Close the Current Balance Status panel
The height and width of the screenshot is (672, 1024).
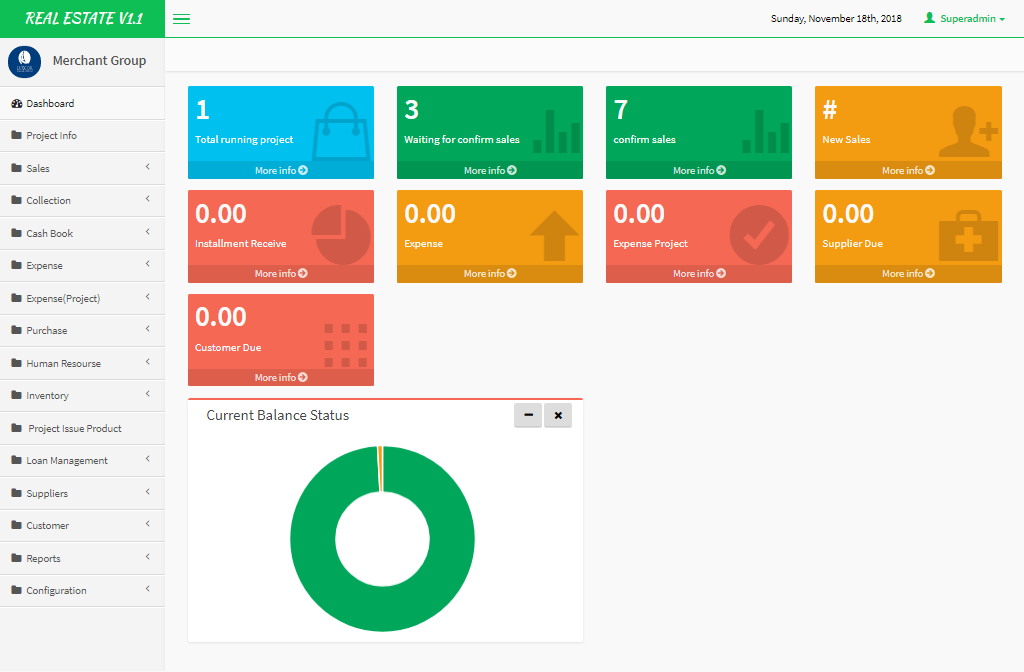point(558,415)
